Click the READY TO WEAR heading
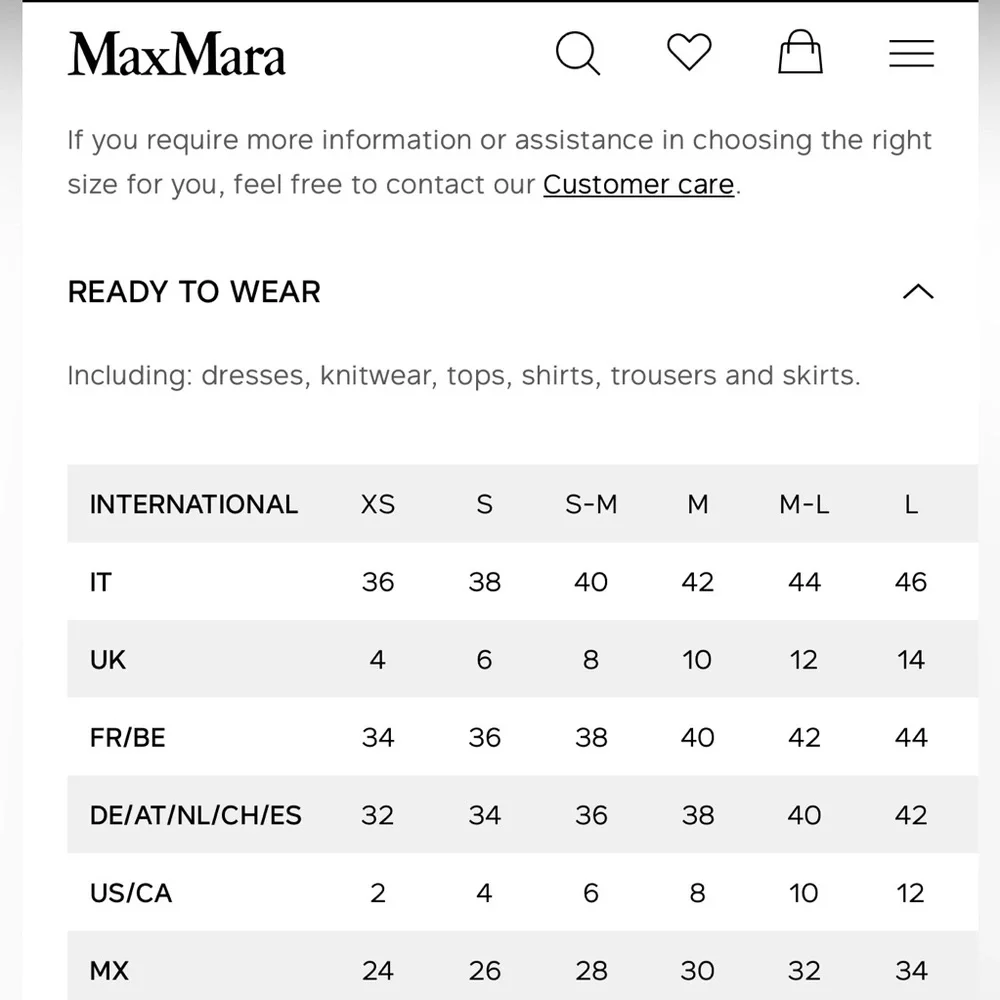 coord(193,291)
